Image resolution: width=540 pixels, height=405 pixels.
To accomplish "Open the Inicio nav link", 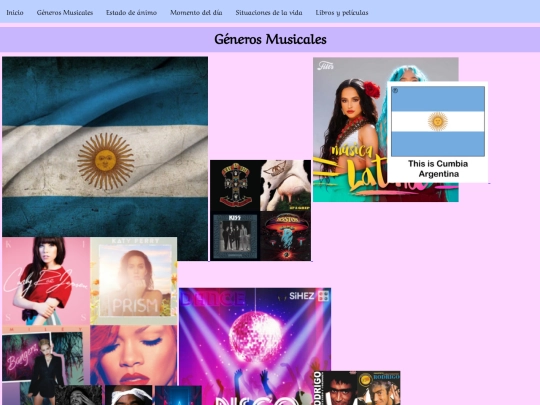I will tap(15, 12).
